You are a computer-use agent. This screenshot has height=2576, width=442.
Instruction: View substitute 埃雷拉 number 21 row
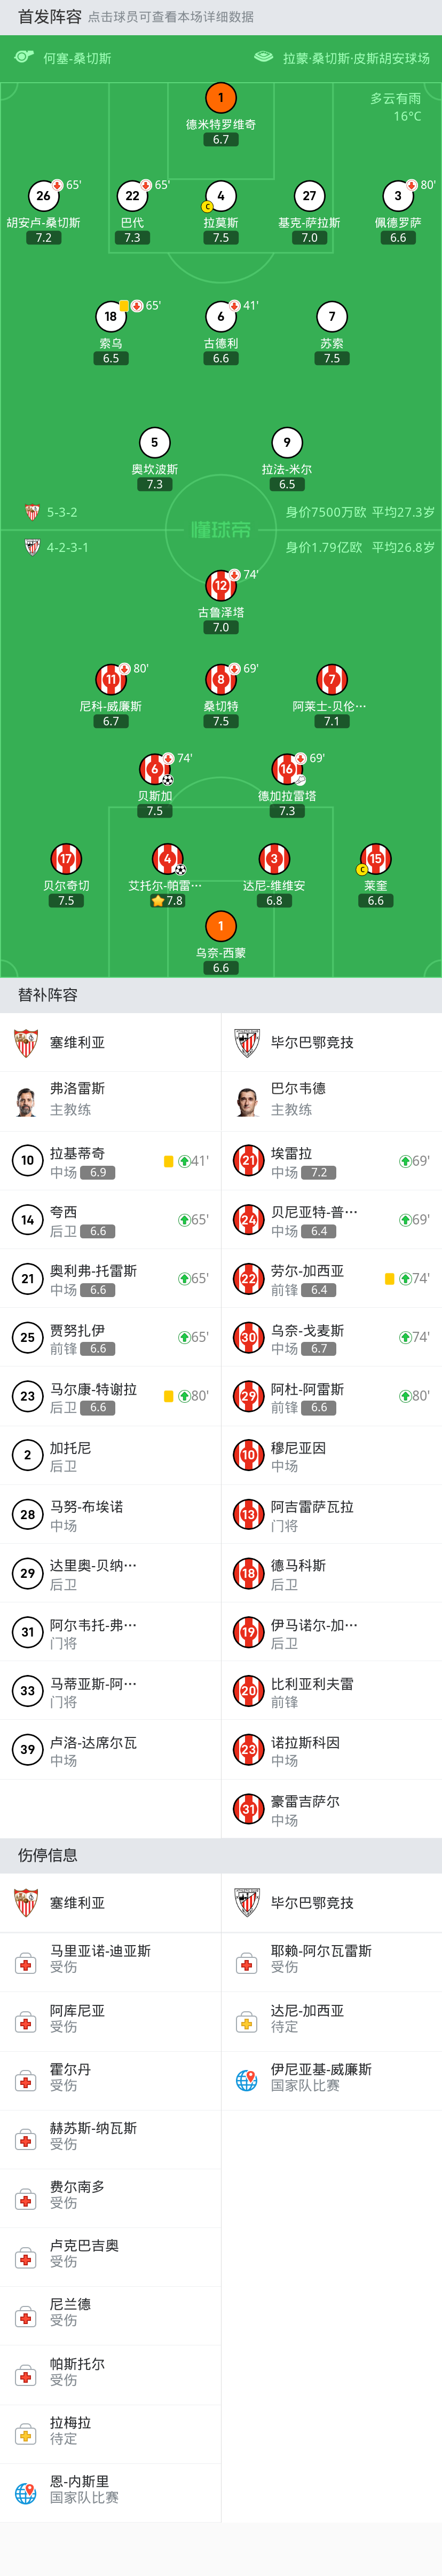tap(331, 1161)
